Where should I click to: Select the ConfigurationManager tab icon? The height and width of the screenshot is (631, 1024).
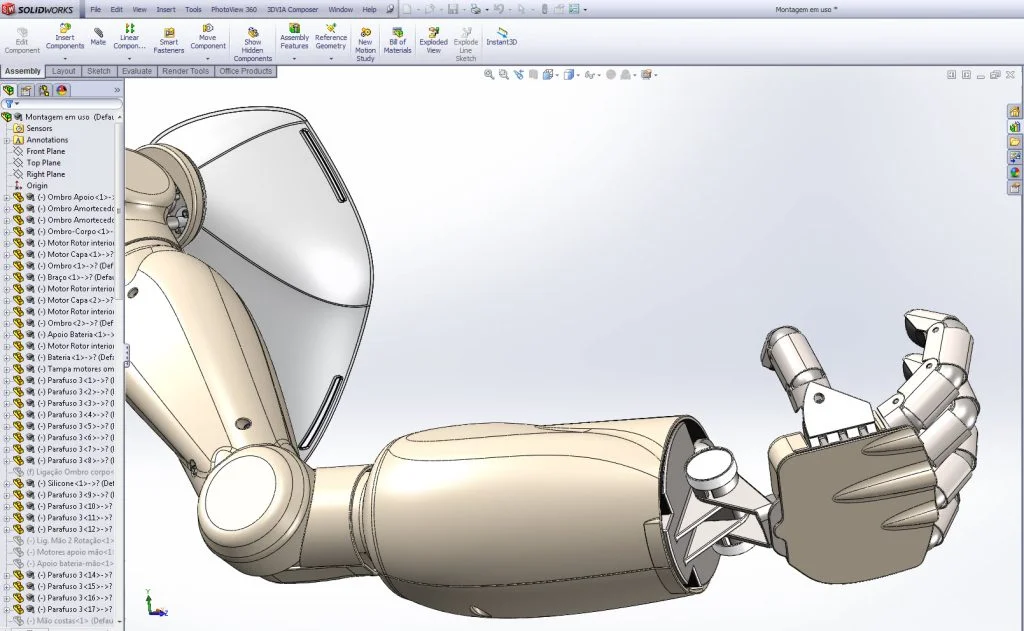[44, 90]
